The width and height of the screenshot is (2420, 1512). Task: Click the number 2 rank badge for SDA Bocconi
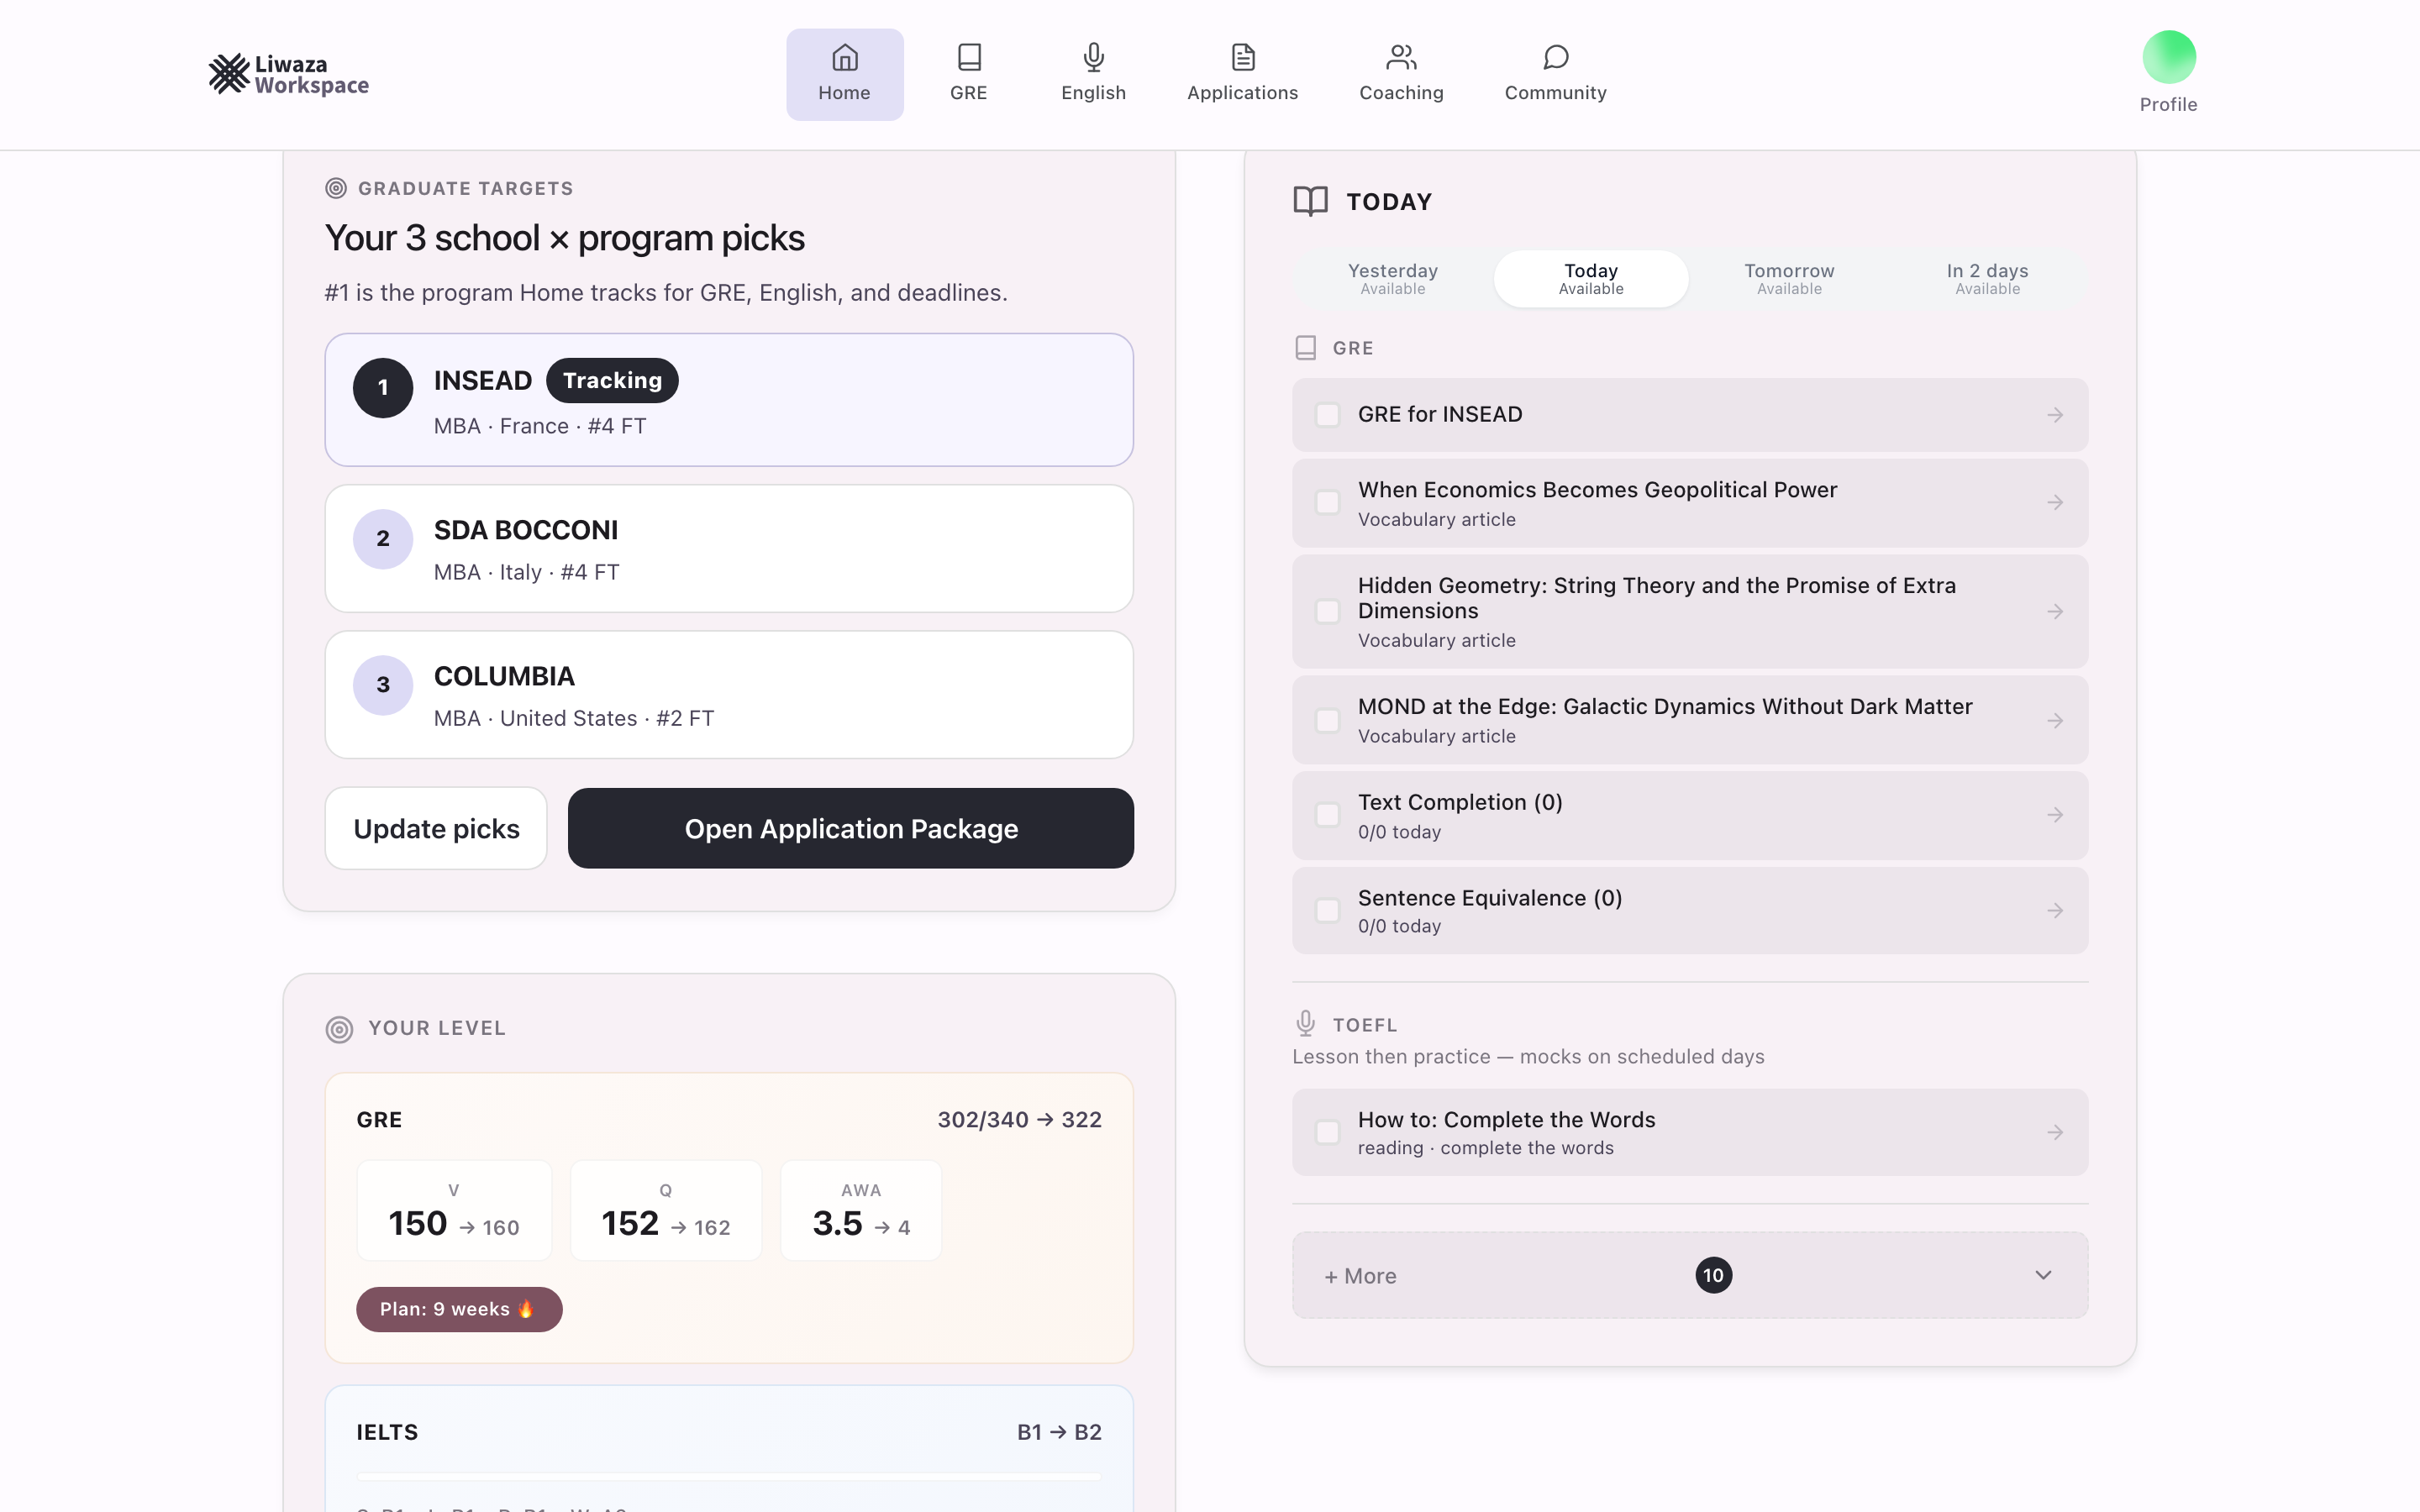383,539
